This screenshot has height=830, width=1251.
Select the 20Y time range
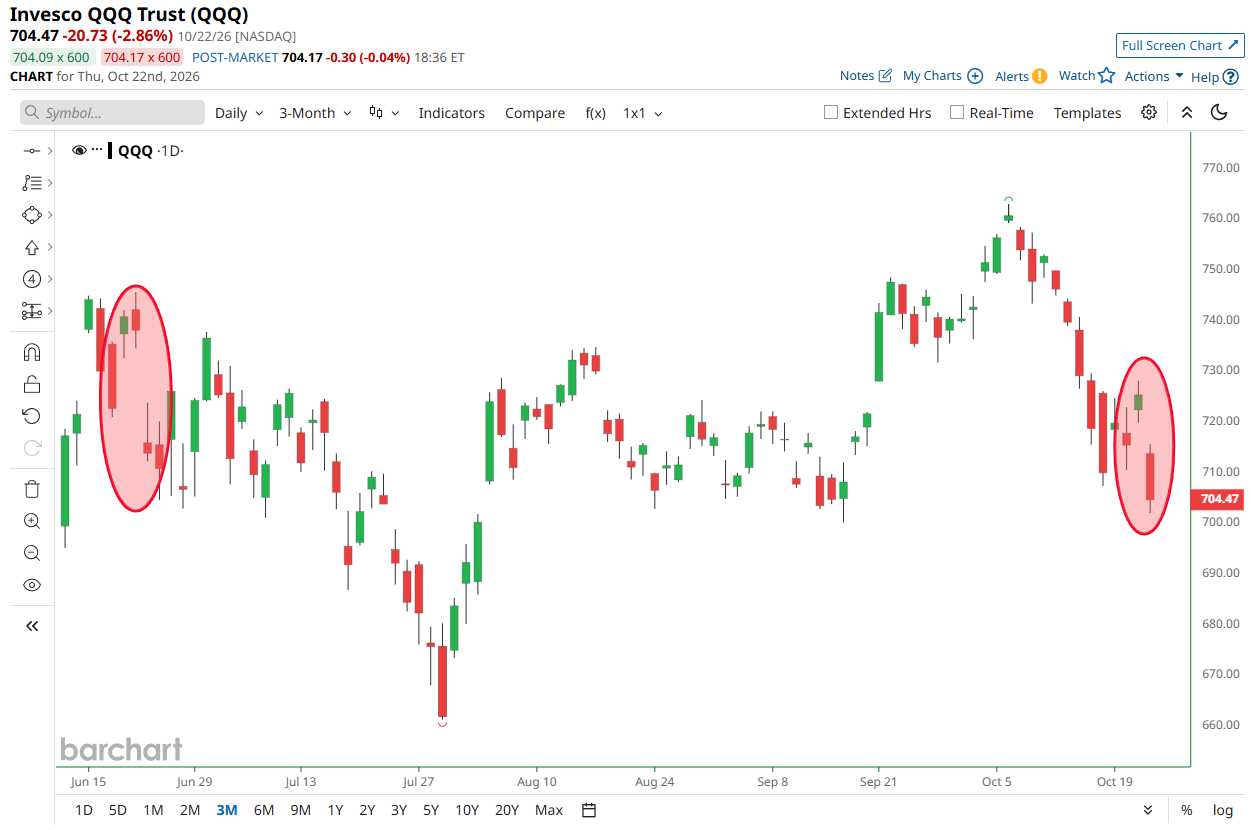(507, 810)
